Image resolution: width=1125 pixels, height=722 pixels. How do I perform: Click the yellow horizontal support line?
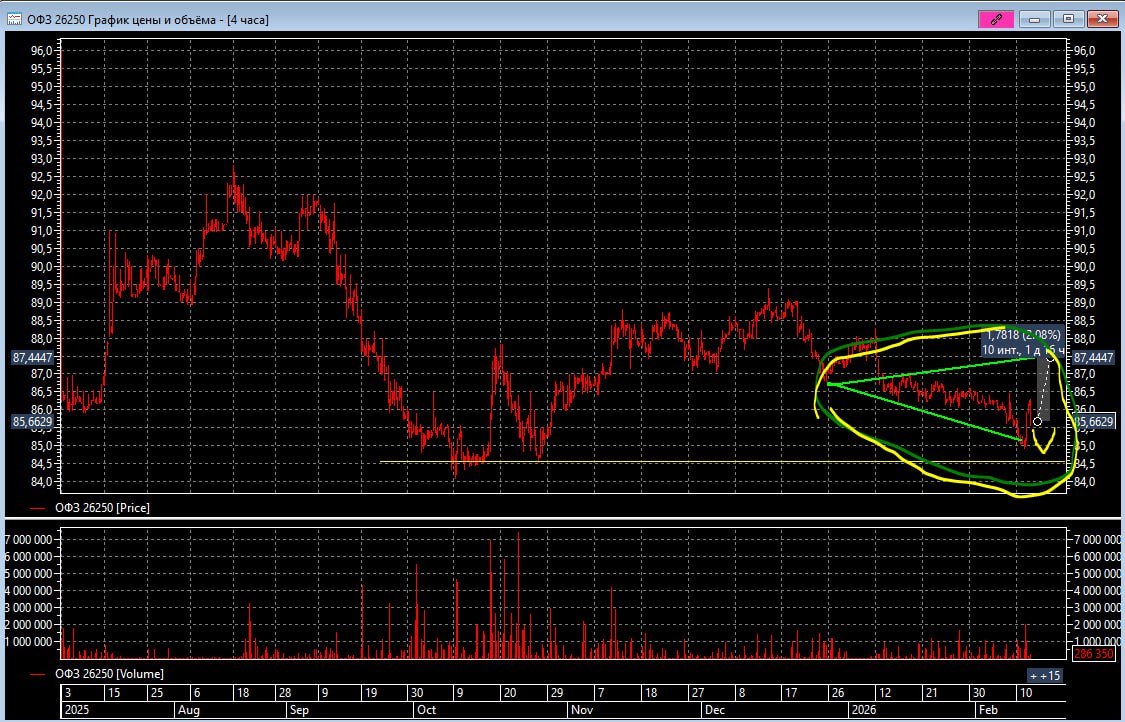[600, 461]
